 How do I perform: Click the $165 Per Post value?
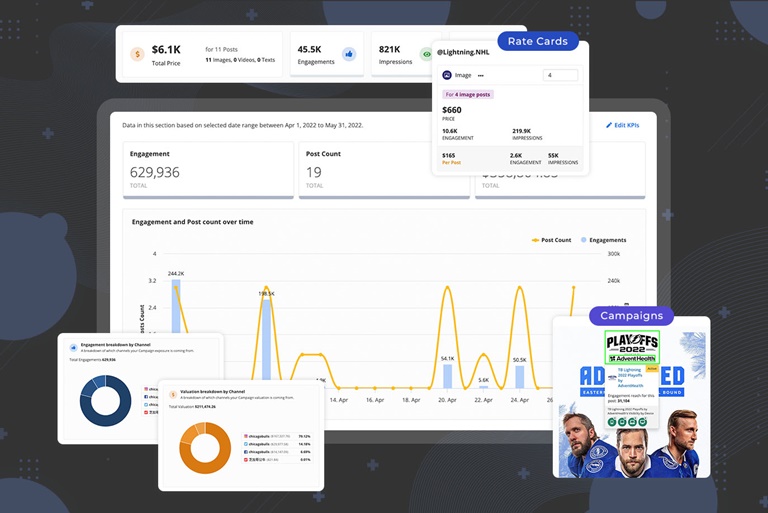click(x=449, y=155)
